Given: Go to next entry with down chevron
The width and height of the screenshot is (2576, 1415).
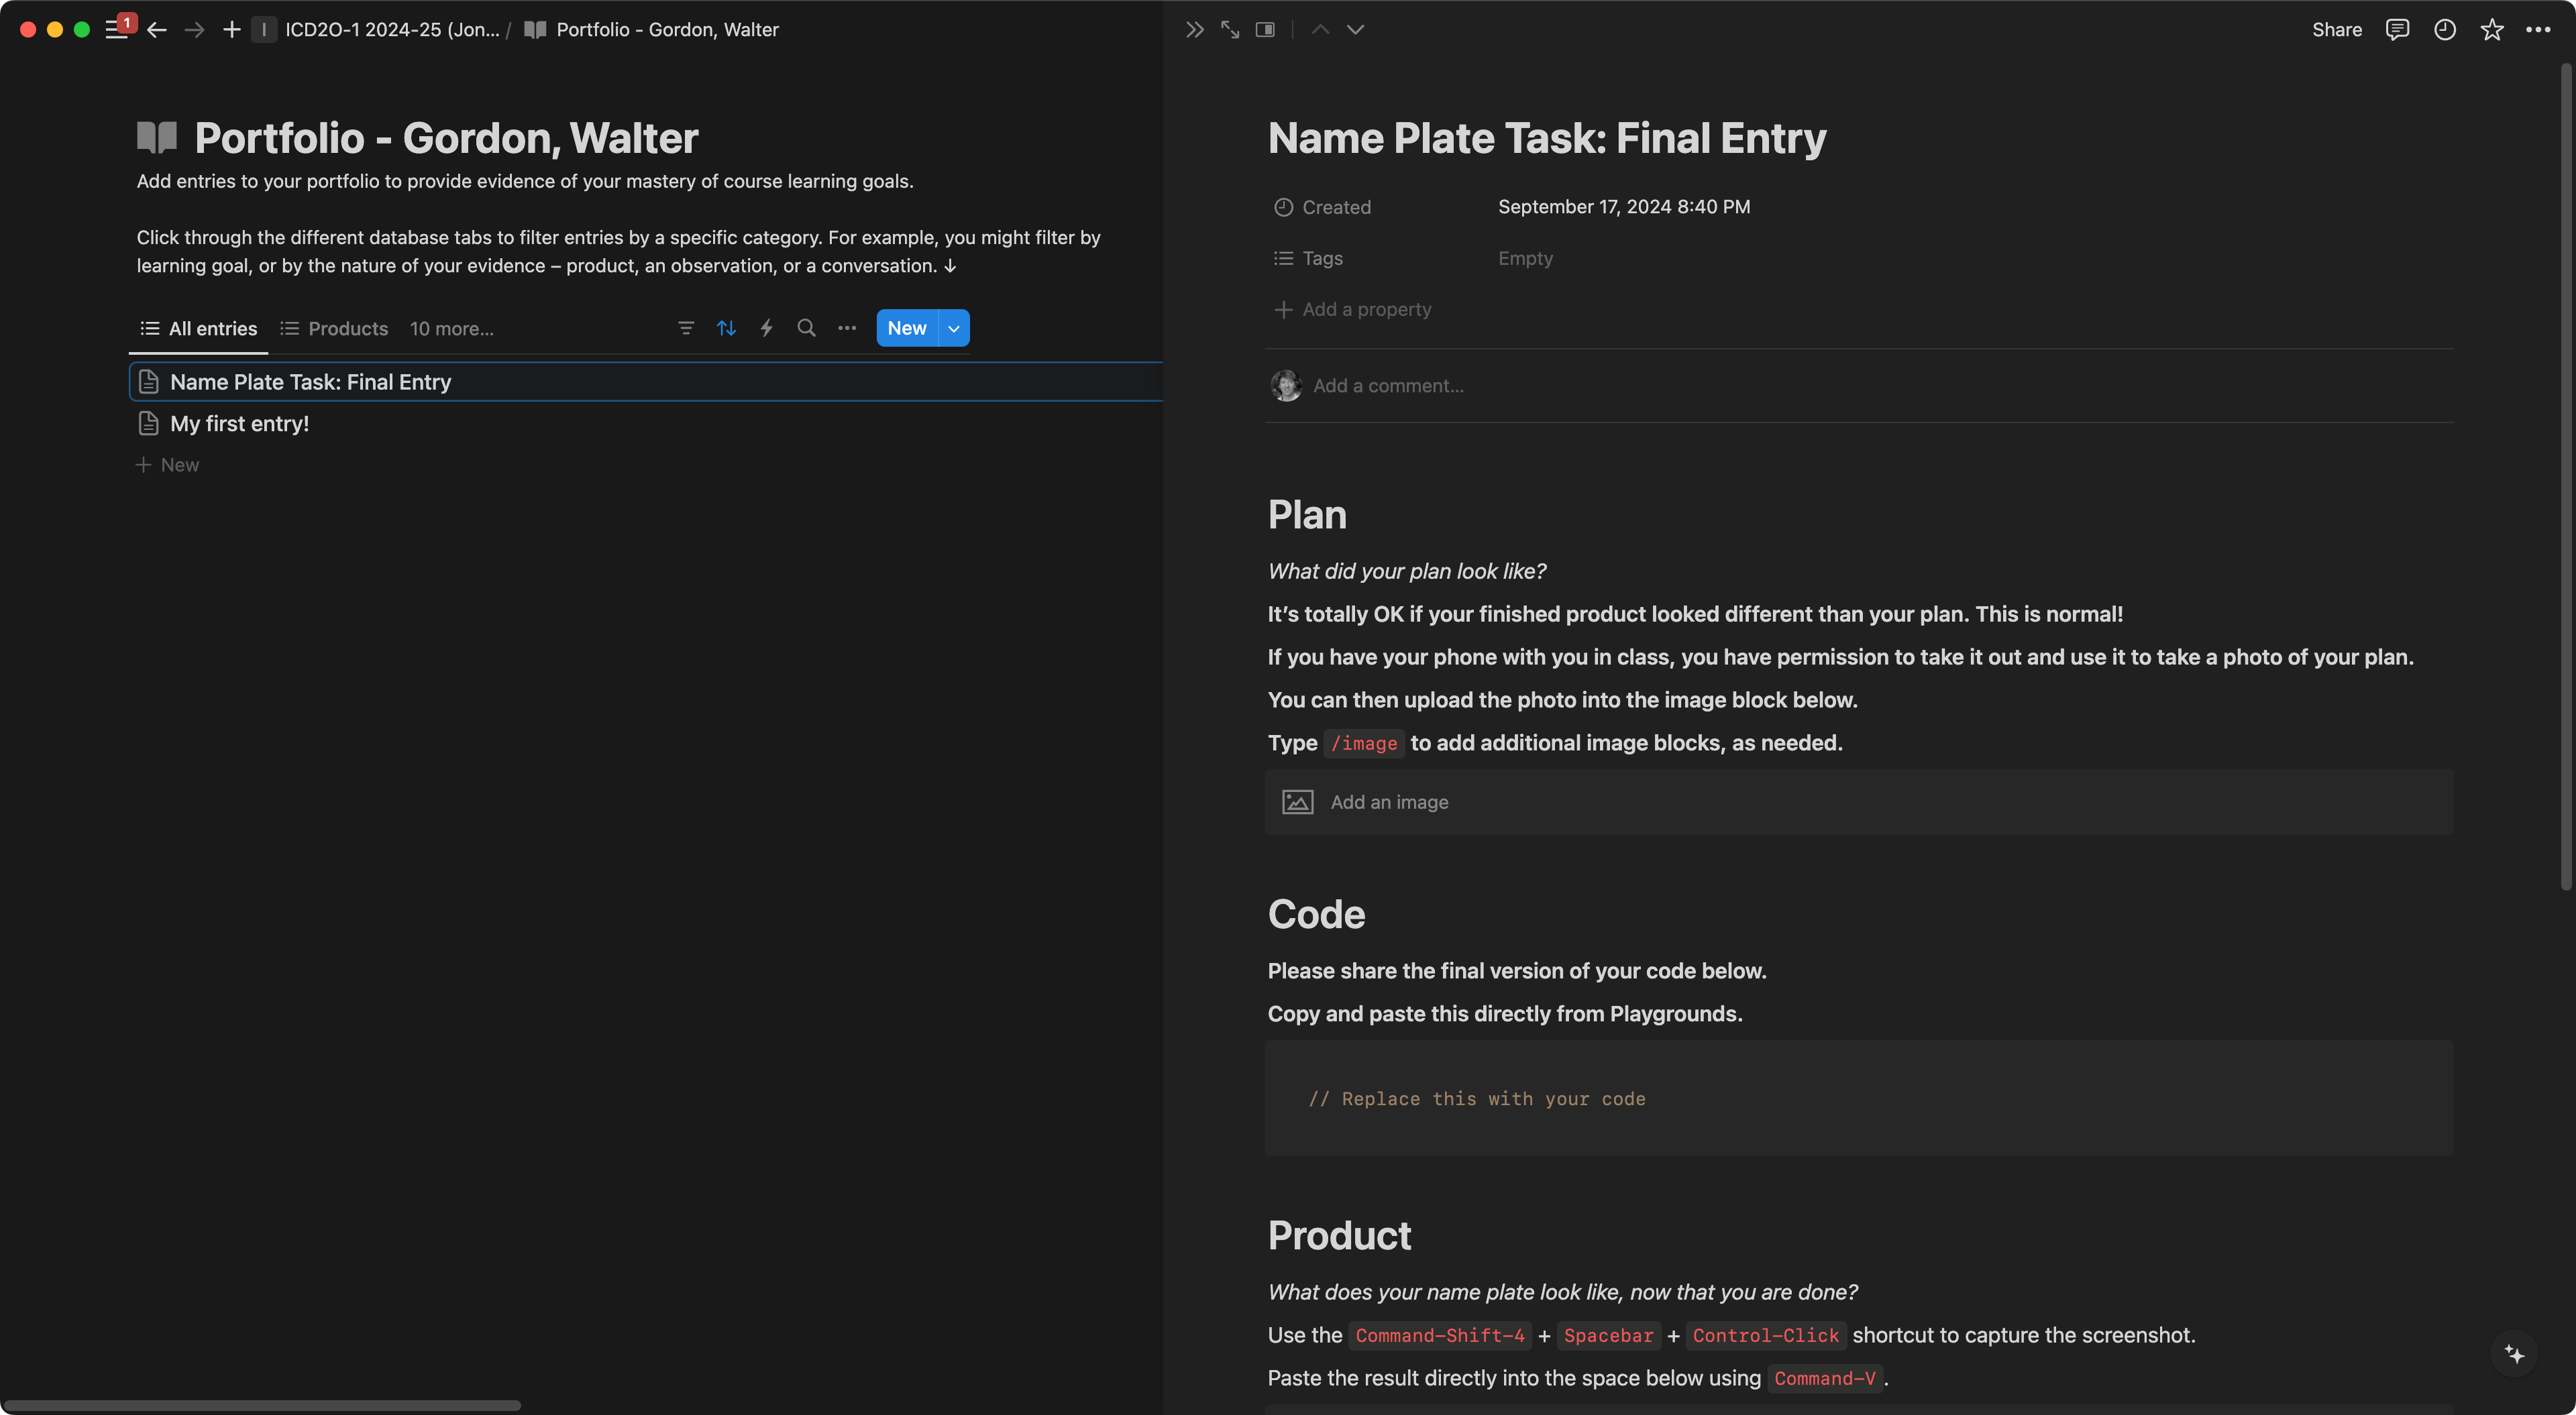Looking at the screenshot, I should (x=1355, y=30).
